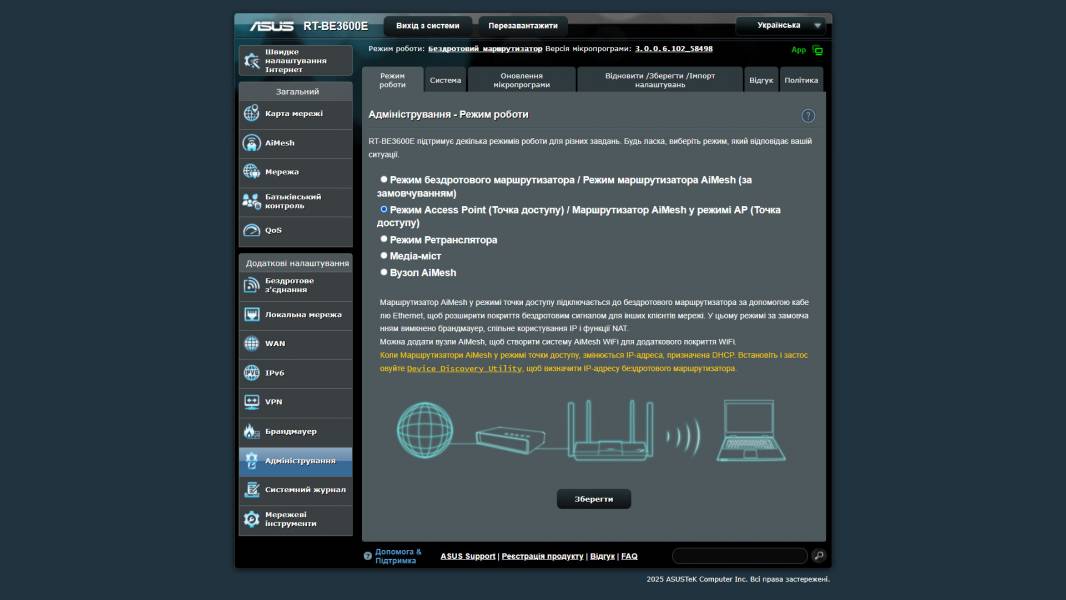This screenshot has width=1066, height=600.
Task: Open Бездротове з'єднання wireless icon
Action: click(x=252, y=285)
